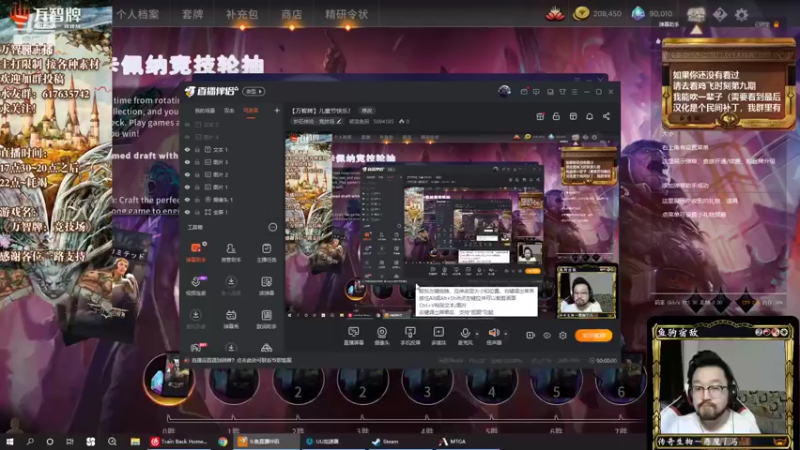Viewport: 800px width, 450px height.
Task: Hide the 图片 3 source layer
Action: [187, 162]
